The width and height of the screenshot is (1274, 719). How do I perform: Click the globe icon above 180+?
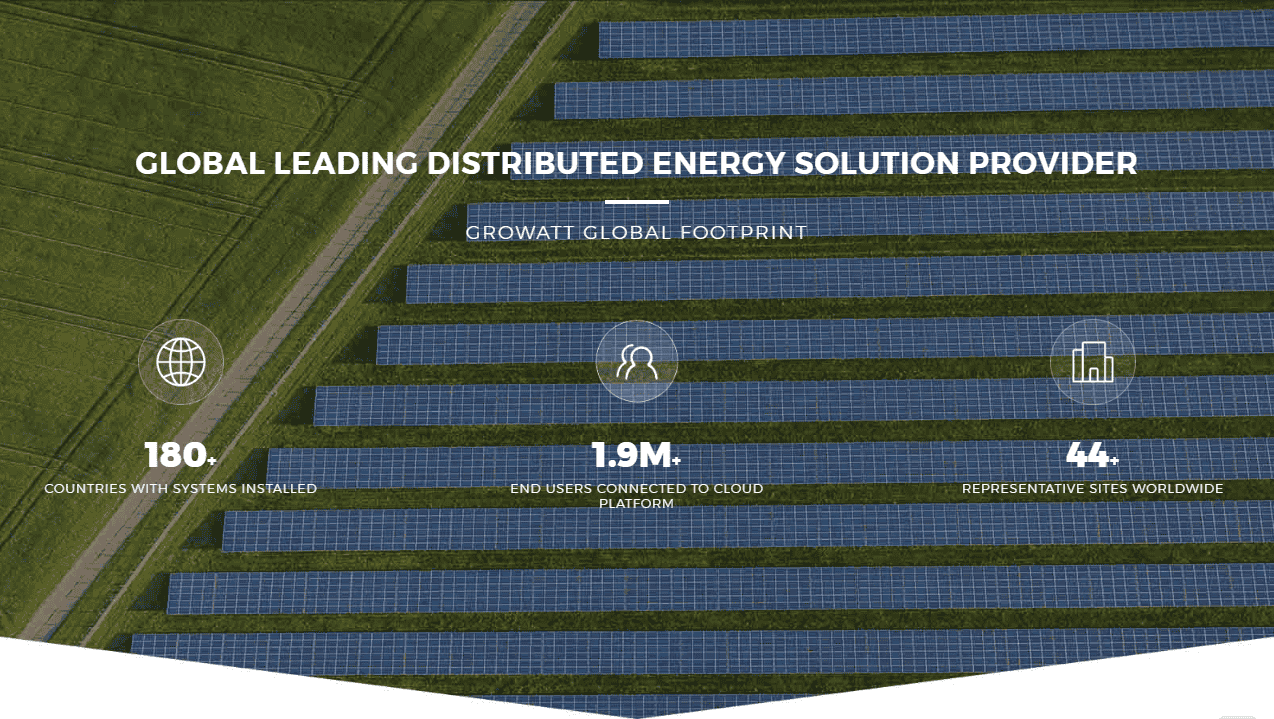click(181, 361)
